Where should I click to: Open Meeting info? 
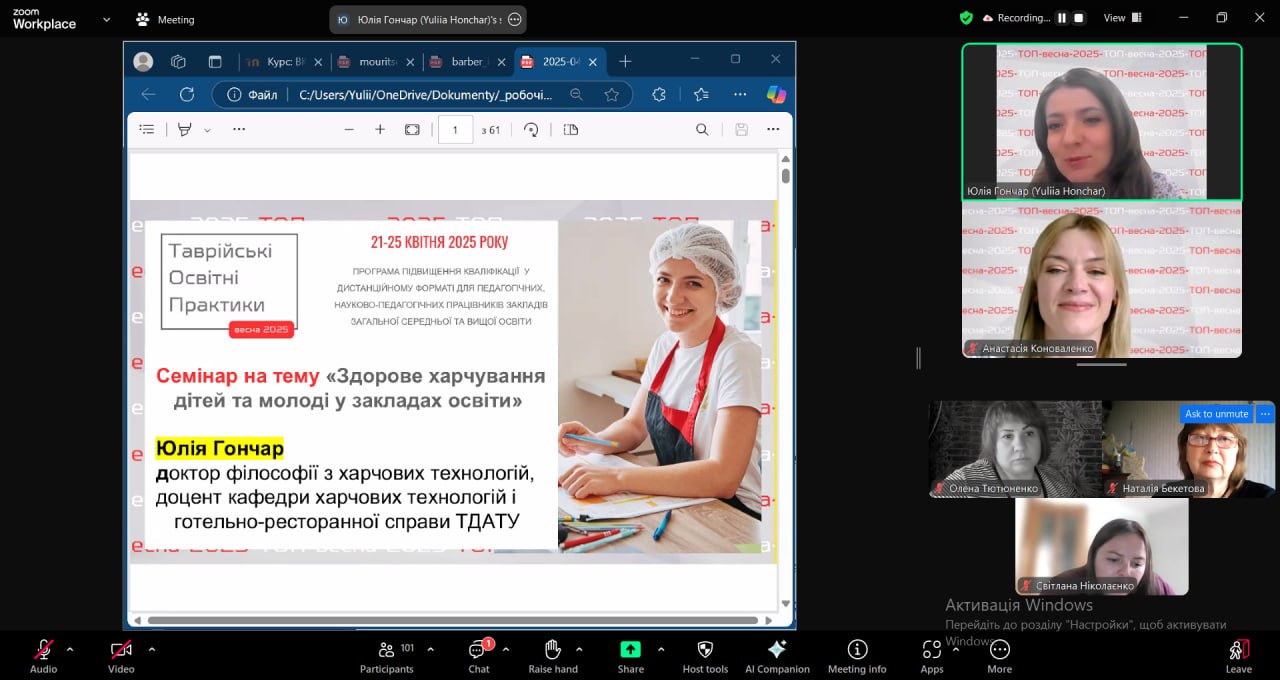click(857, 655)
